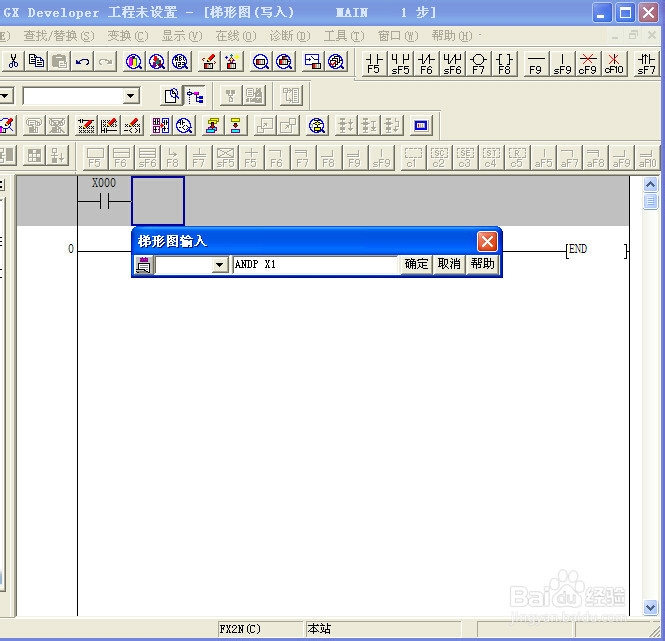Click the ANDP X1 instruction input field

click(315, 265)
